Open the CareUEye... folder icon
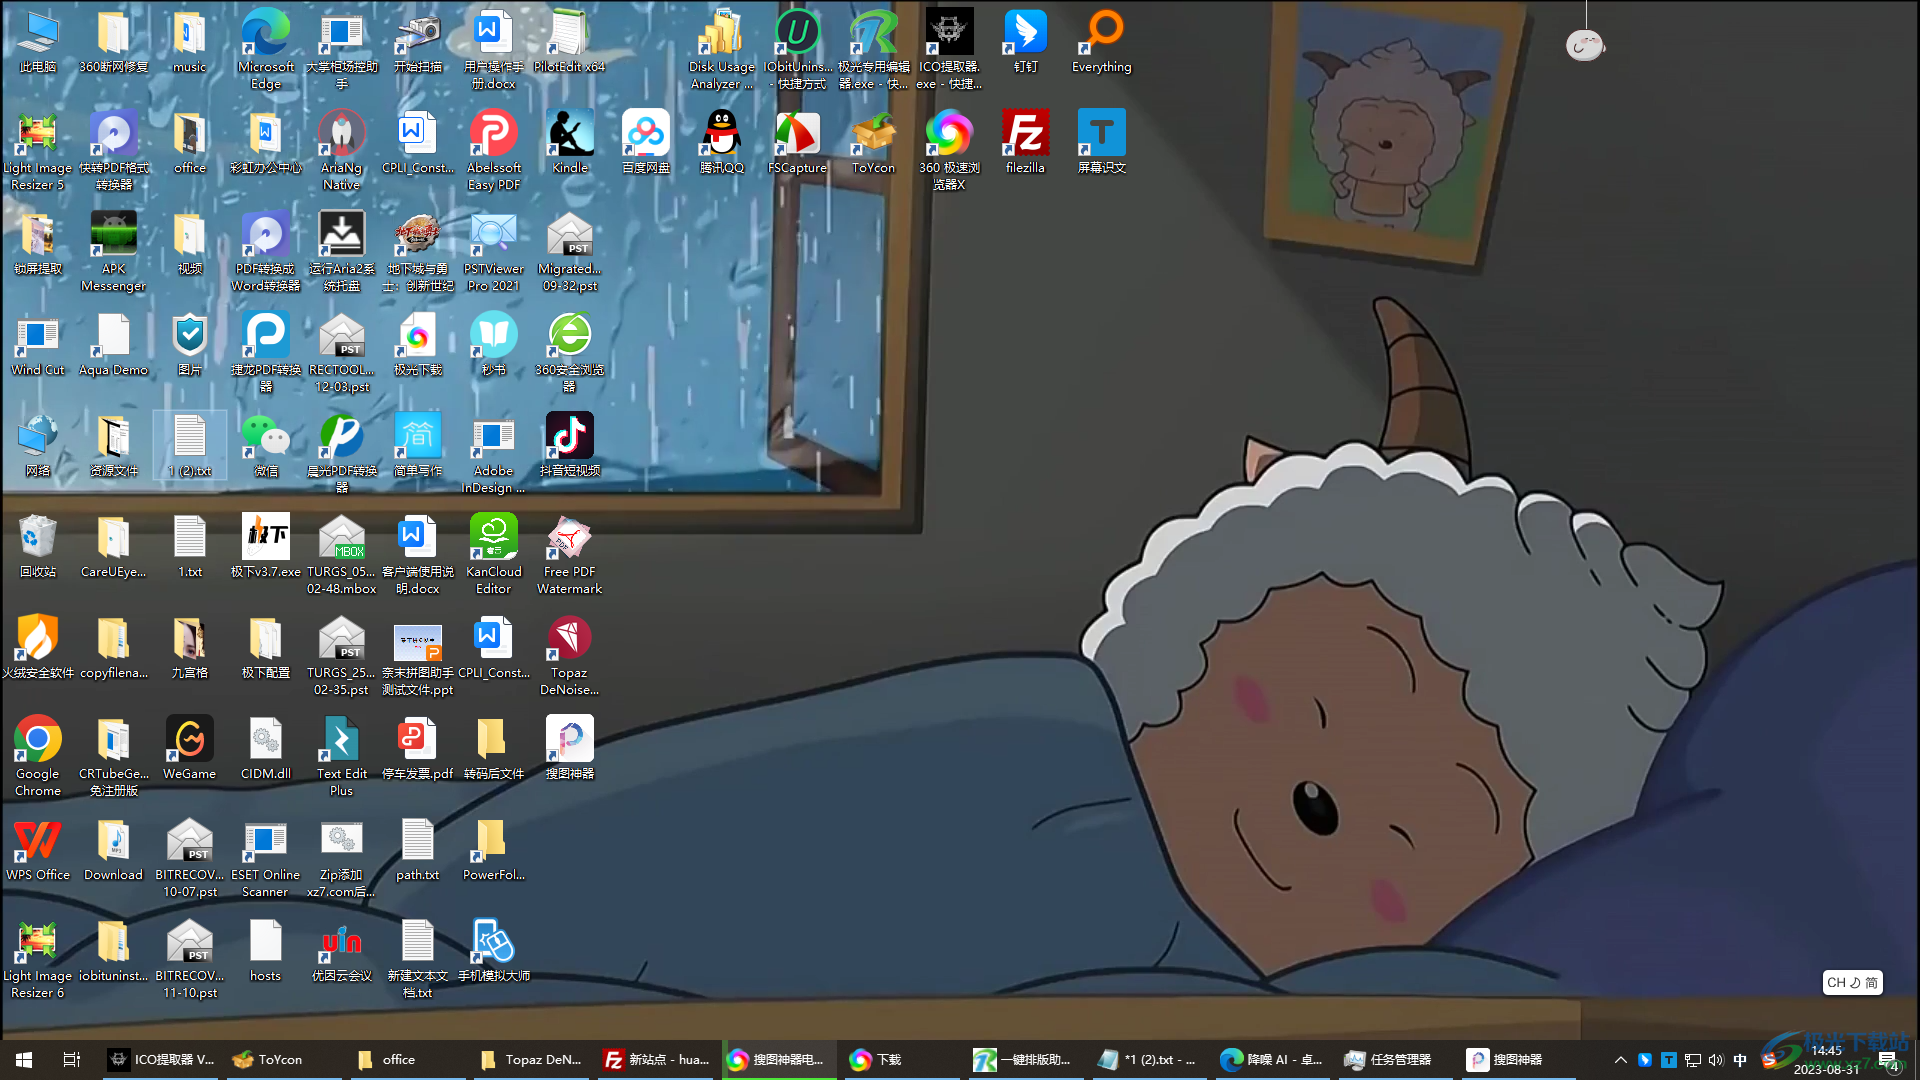 114,546
